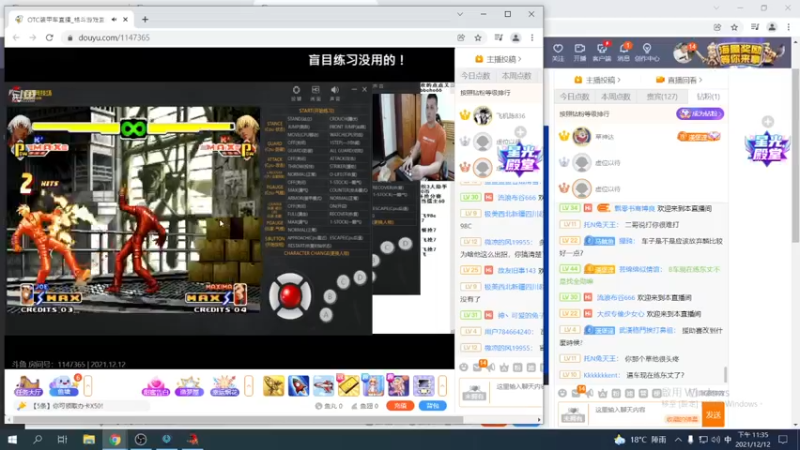Viewport: 800px width, 450px height.
Task: Open 消息 bell notifications in back window
Action: coord(623,52)
